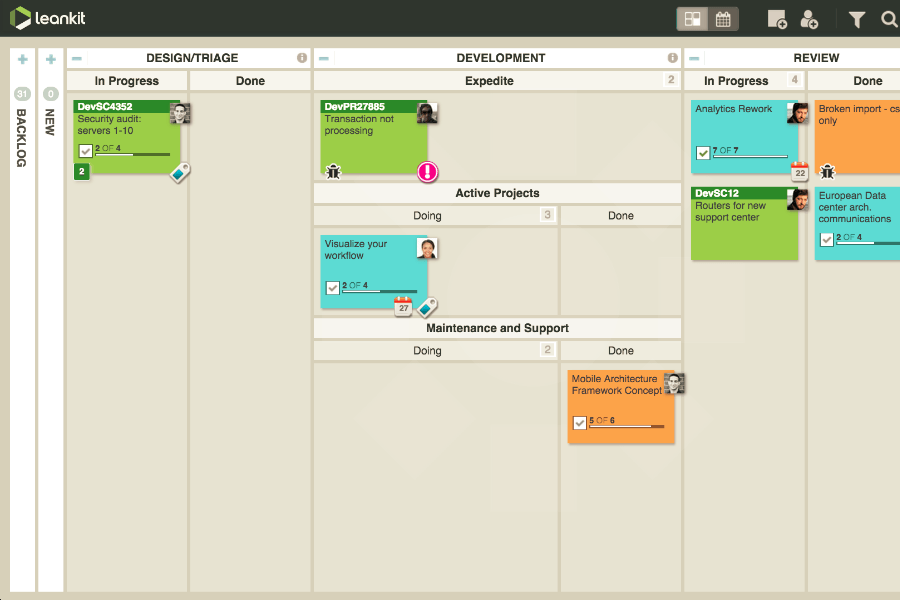The width and height of the screenshot is (900, 600).
Task: Open the DevSC4352 card header
Action: [x=122, y=106]
